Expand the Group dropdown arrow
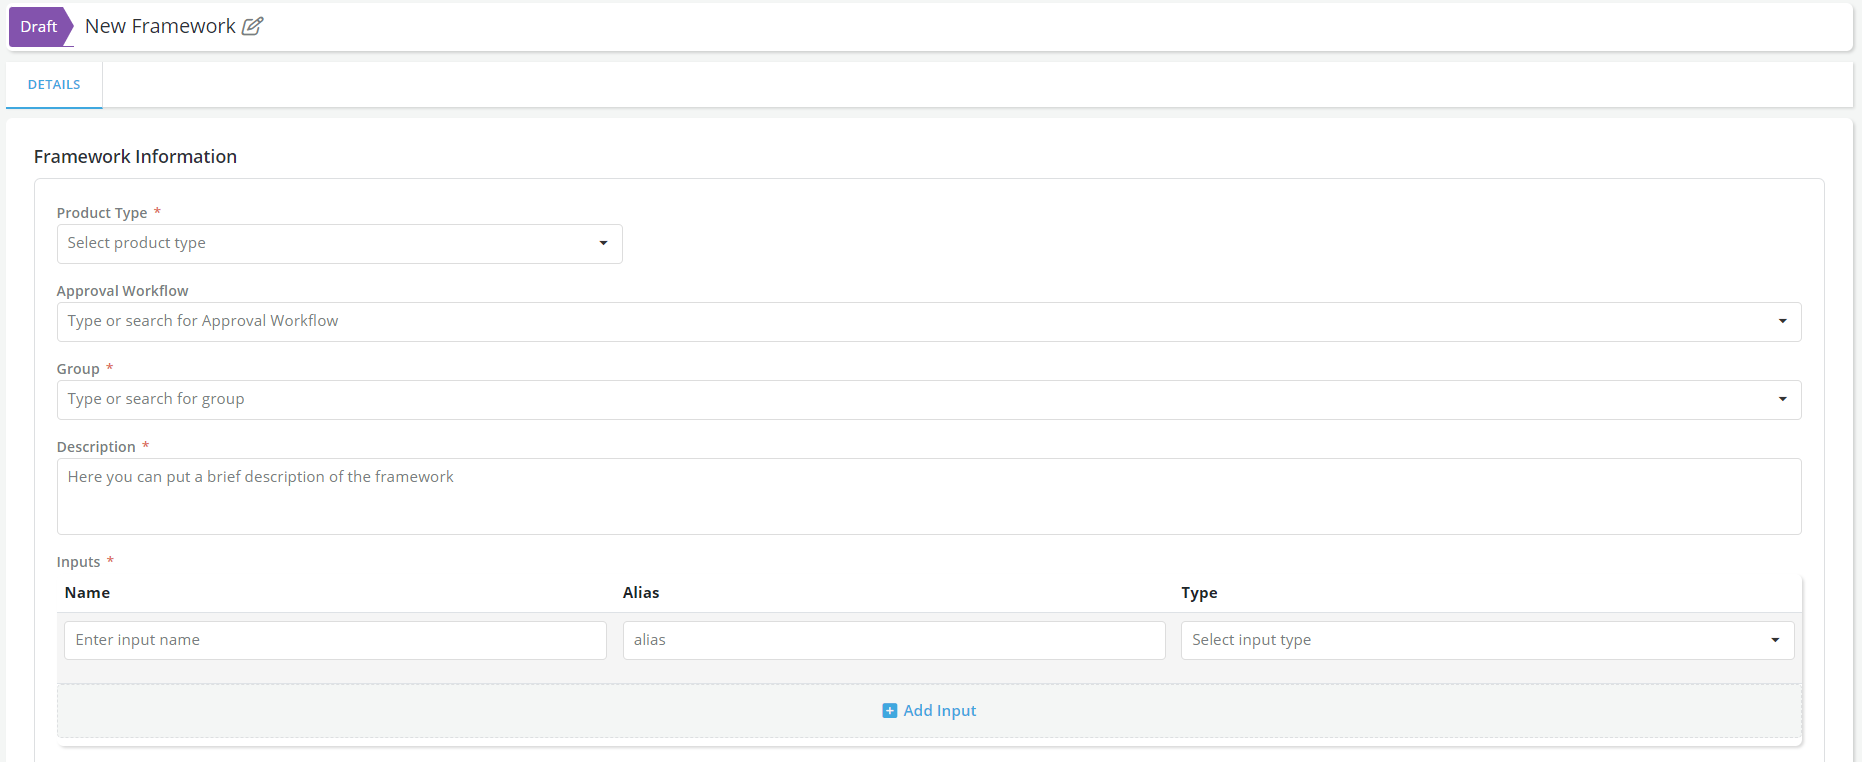Image resolution: width=1862 pixels, height=762 pixels. [1782, 400]
